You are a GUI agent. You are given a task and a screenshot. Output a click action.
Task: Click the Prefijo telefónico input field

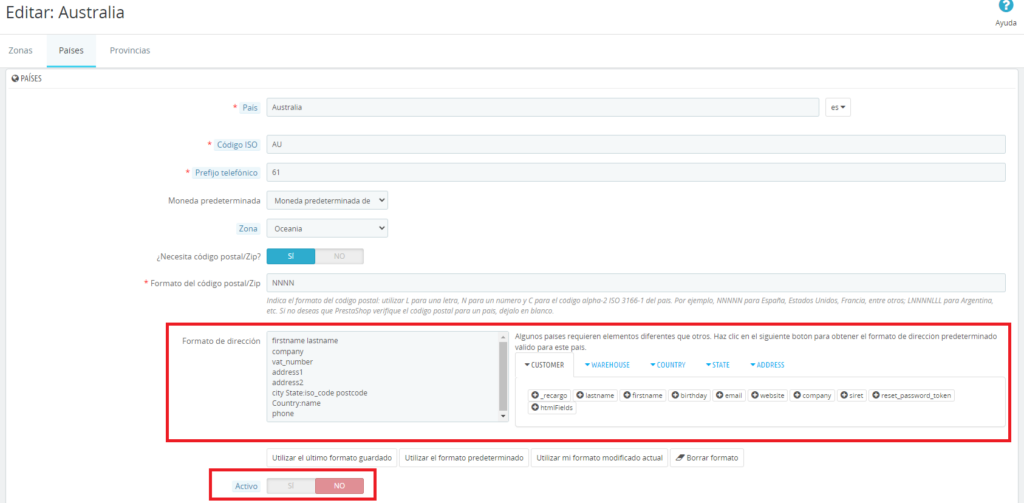pos(635,172)
